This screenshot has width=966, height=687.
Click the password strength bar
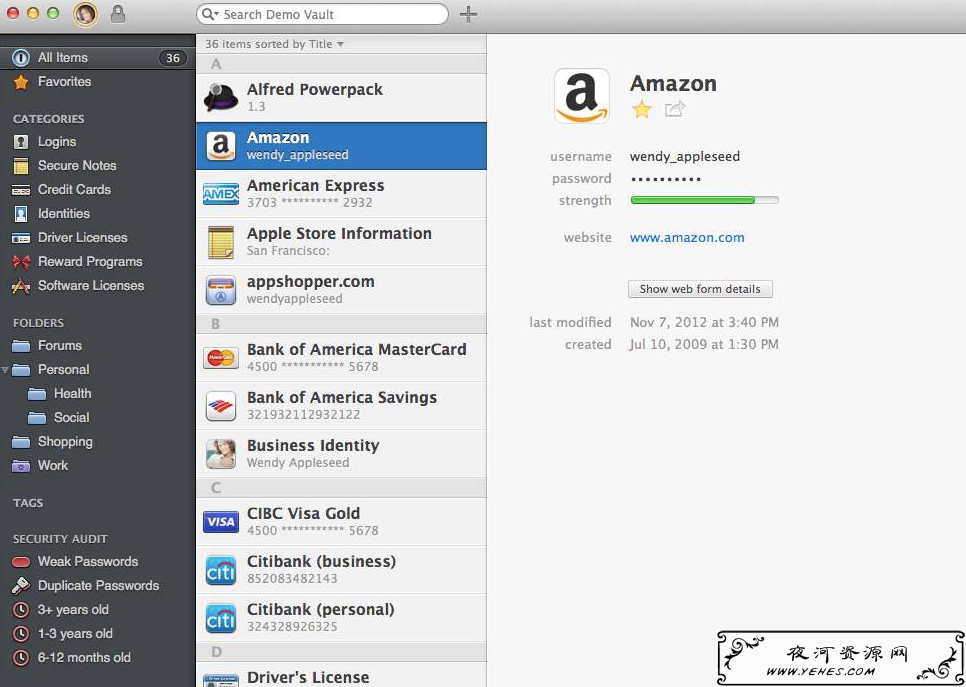coord(704,200)
